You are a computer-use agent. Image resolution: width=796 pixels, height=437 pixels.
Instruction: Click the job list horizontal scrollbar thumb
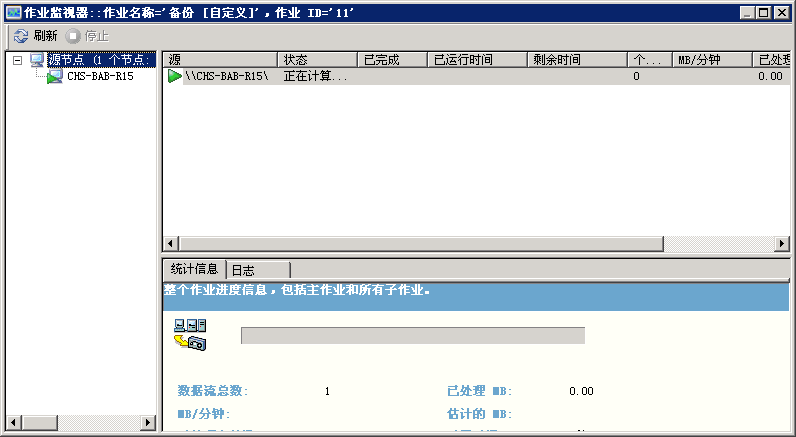coord(421,244)
